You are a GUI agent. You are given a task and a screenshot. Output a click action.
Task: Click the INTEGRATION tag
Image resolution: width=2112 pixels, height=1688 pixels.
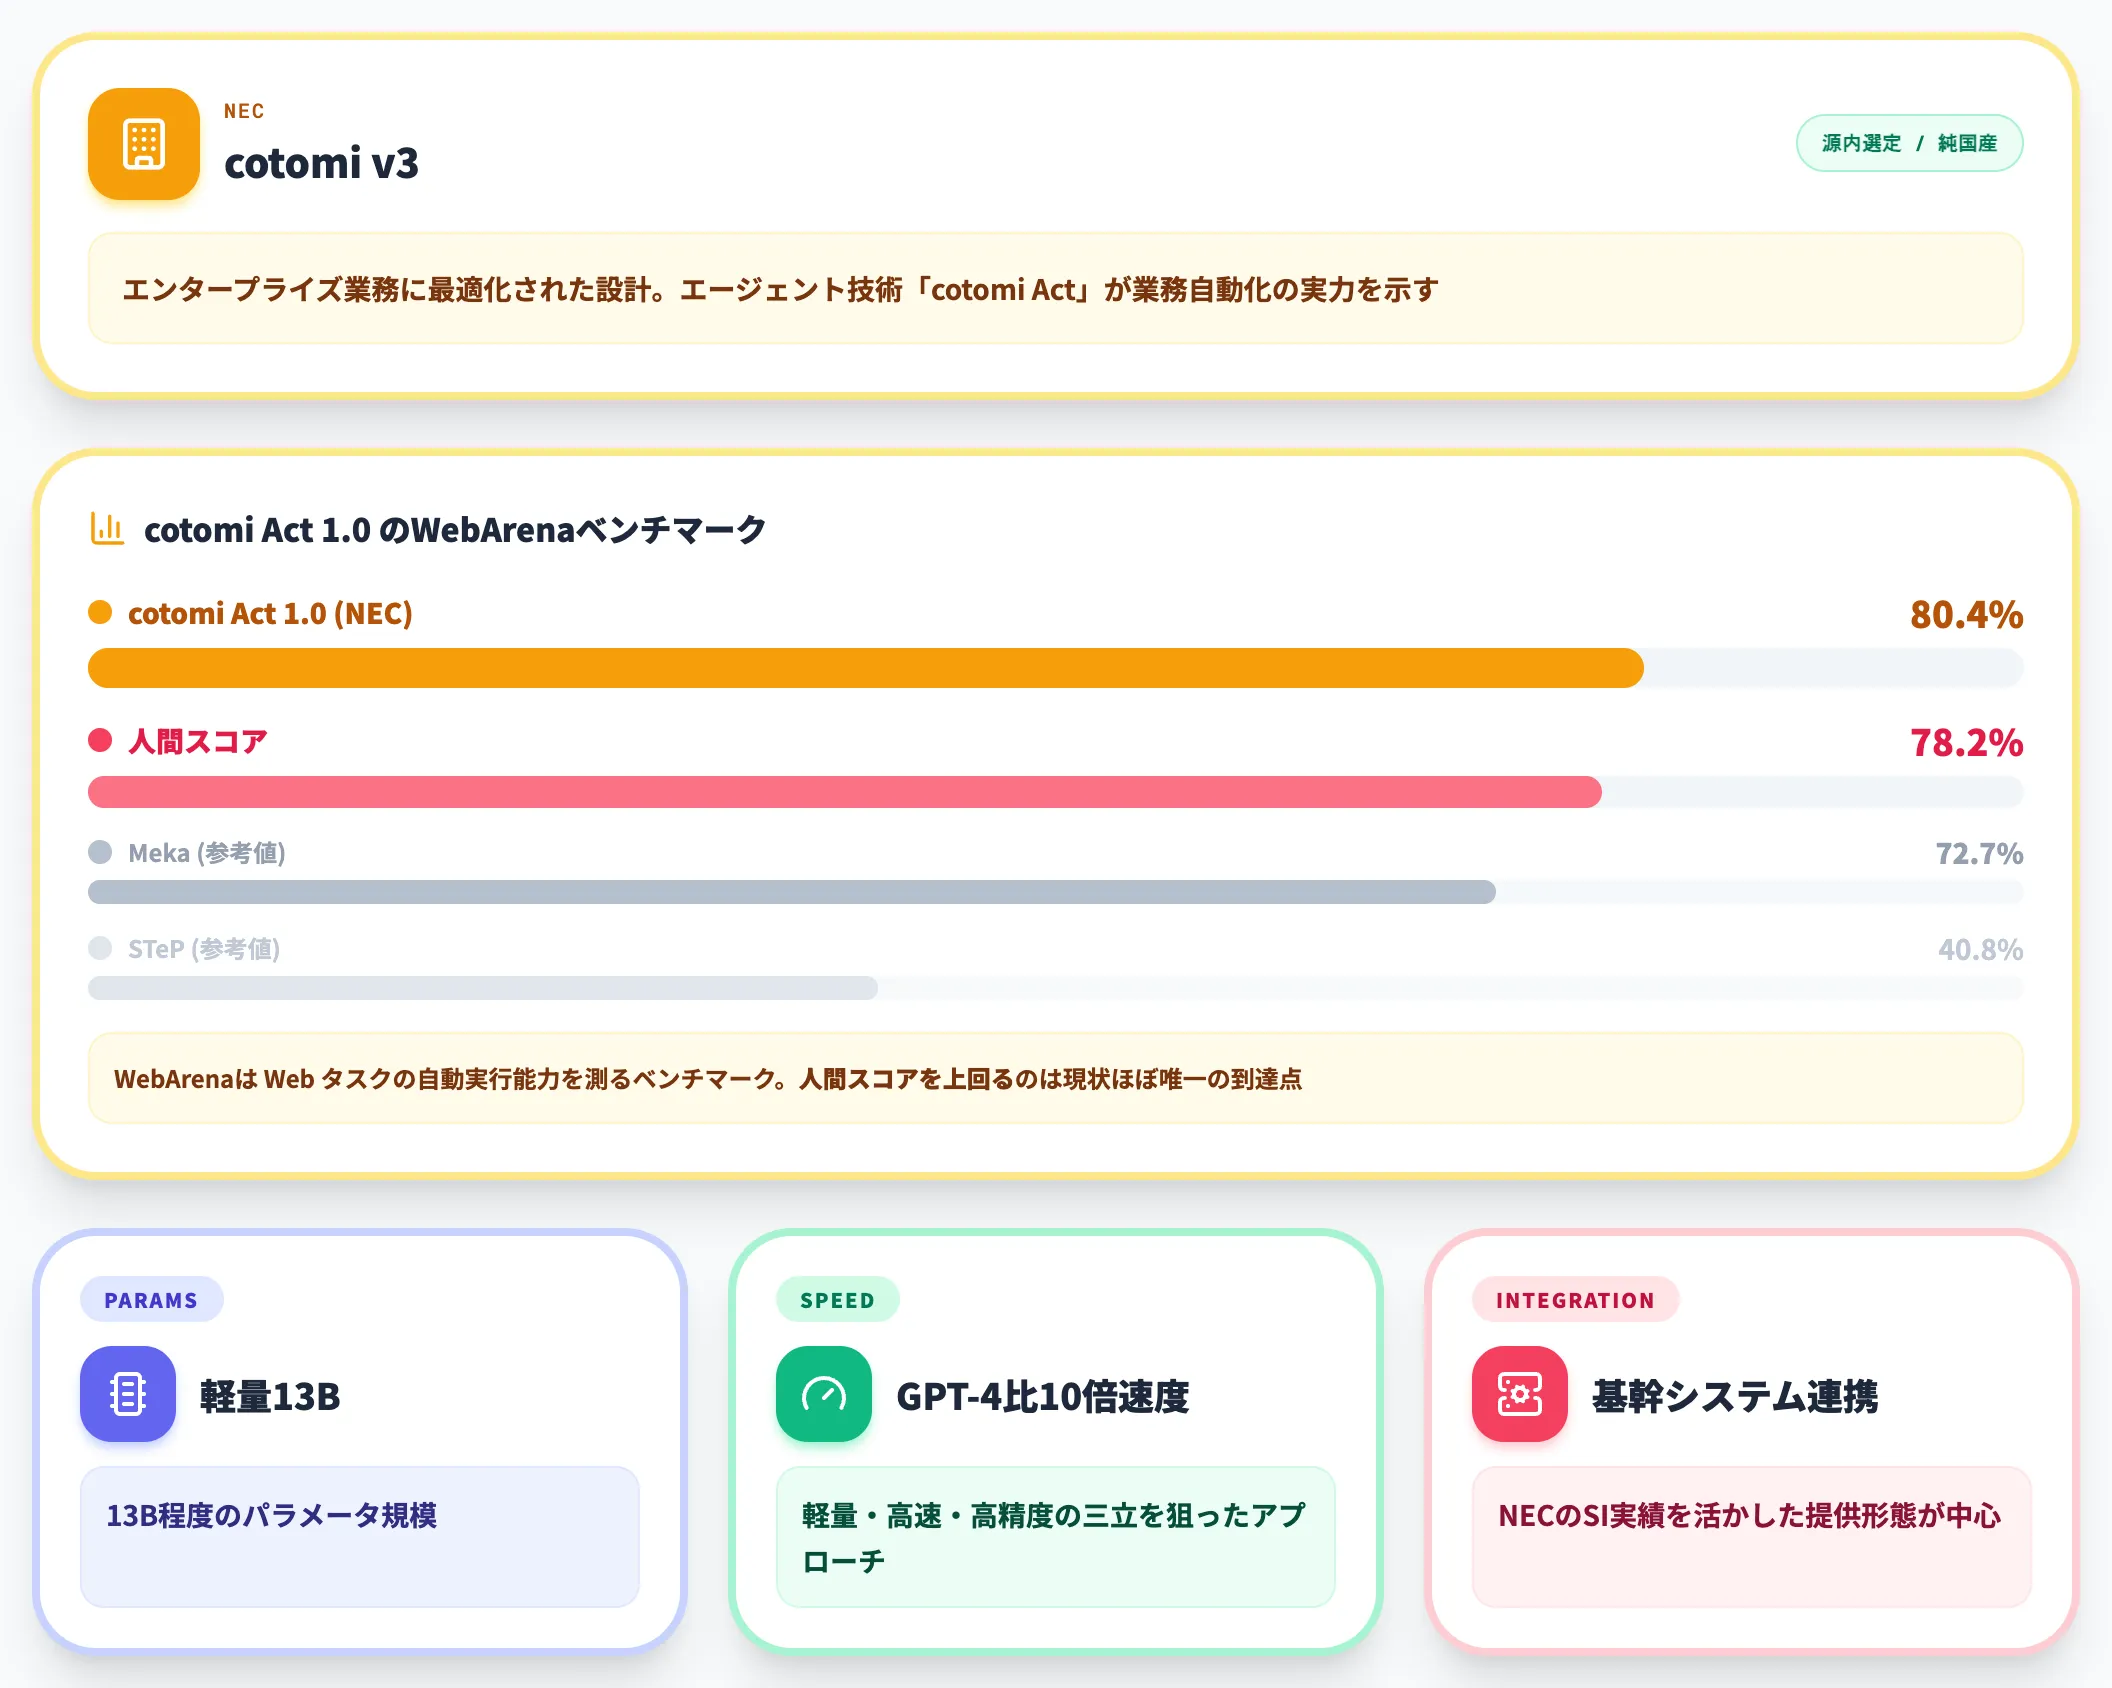click(x=1575, y=1299)
